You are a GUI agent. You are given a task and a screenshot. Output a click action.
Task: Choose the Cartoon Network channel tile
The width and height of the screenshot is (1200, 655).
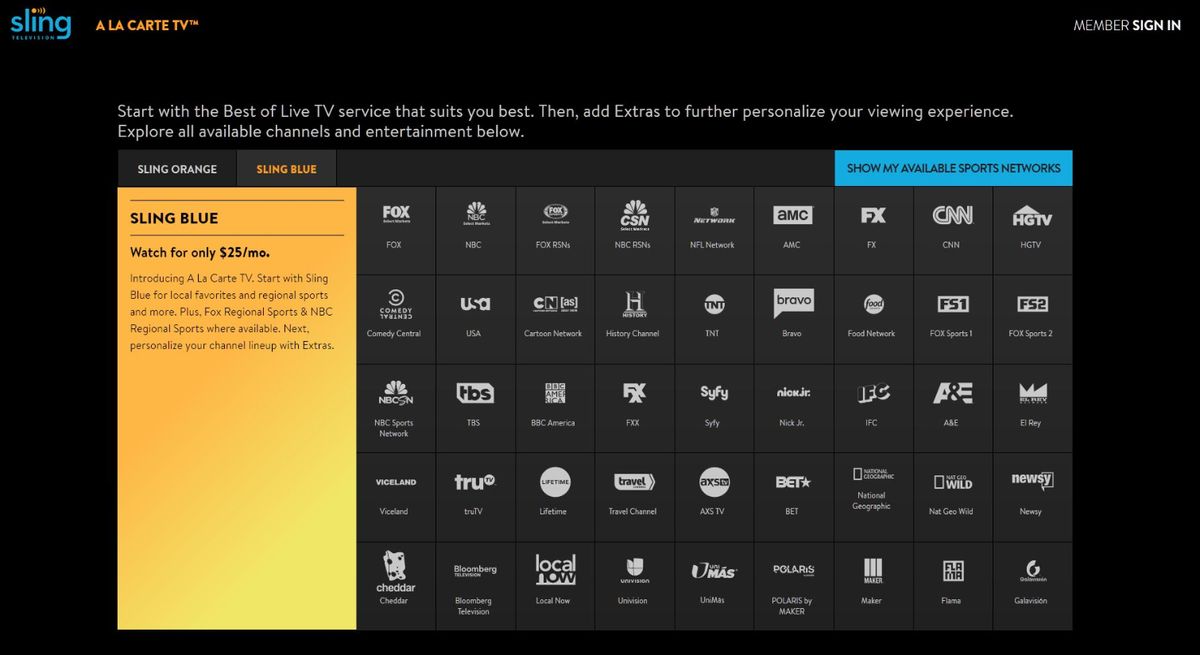[x=555, y=319]
